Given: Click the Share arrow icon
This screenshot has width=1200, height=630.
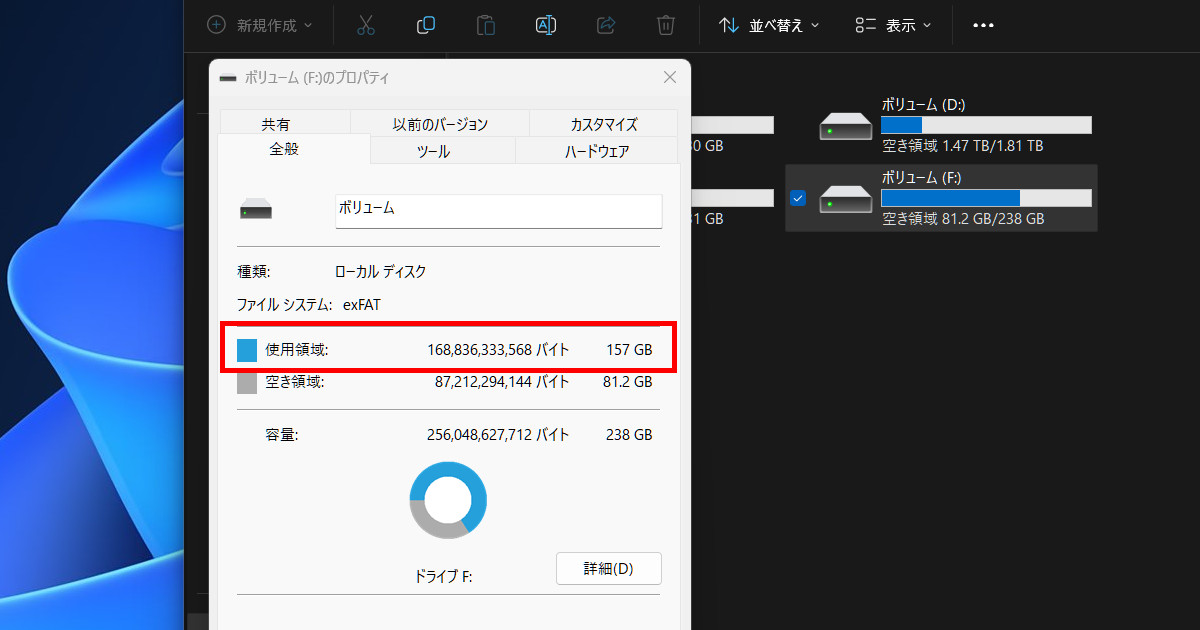Looking at the screenshot, I should (x=606, y=25).
